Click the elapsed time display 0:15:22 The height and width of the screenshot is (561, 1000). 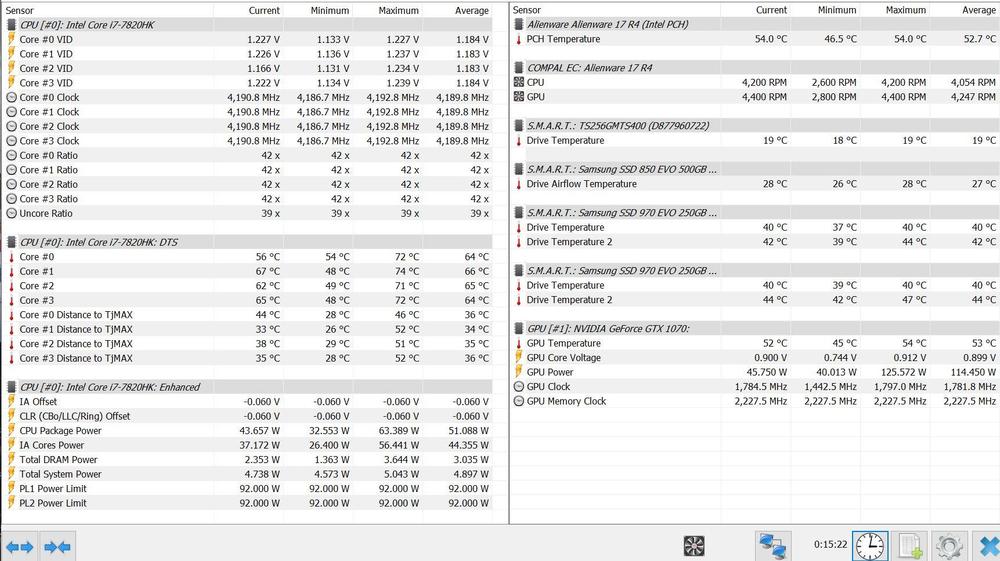pos(830,545)
